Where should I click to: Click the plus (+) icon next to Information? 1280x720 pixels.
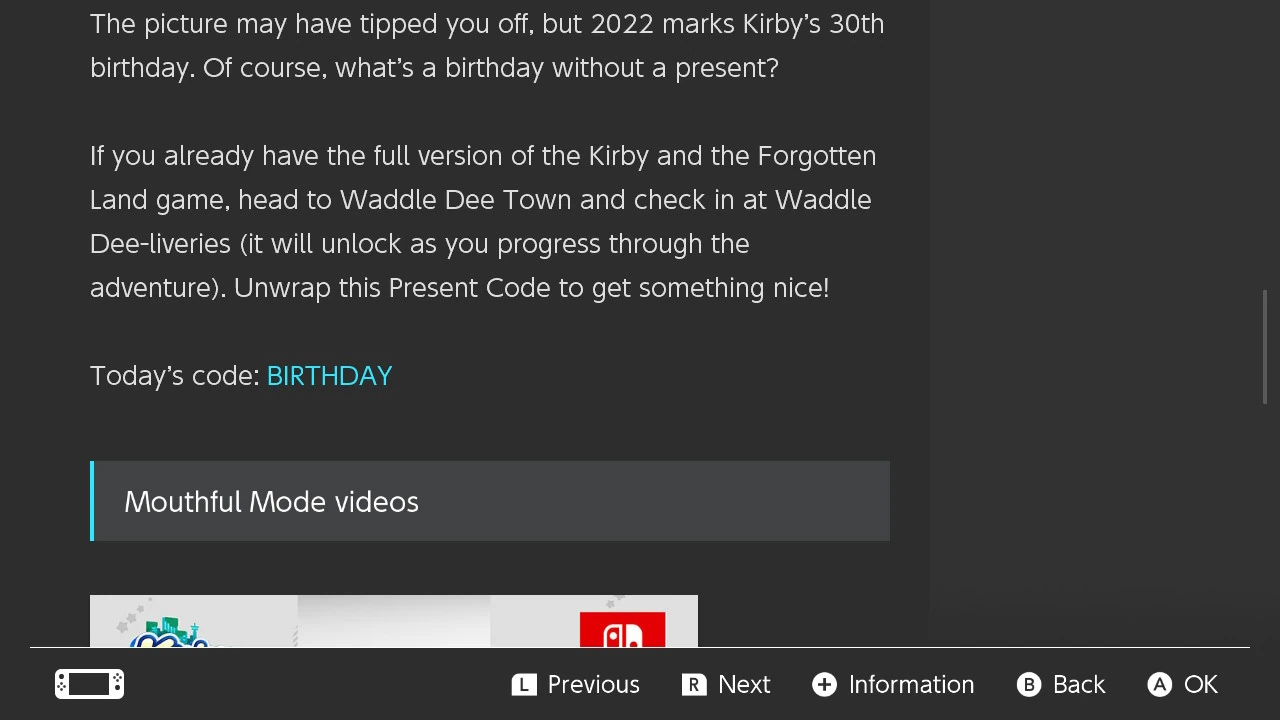[824, 684]
